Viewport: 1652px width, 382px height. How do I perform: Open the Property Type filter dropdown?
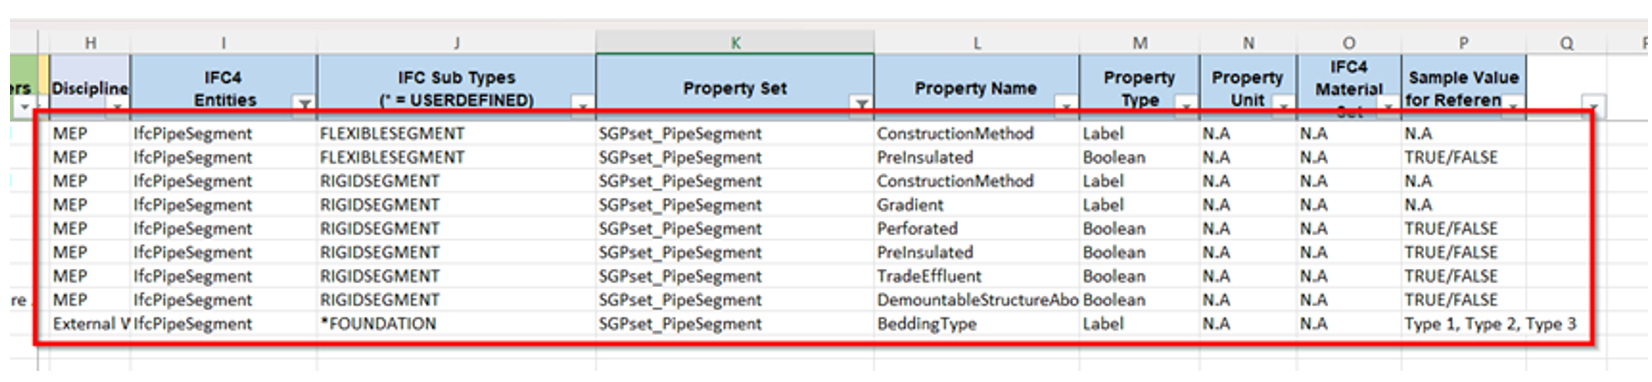click(x=1187, y=104)
